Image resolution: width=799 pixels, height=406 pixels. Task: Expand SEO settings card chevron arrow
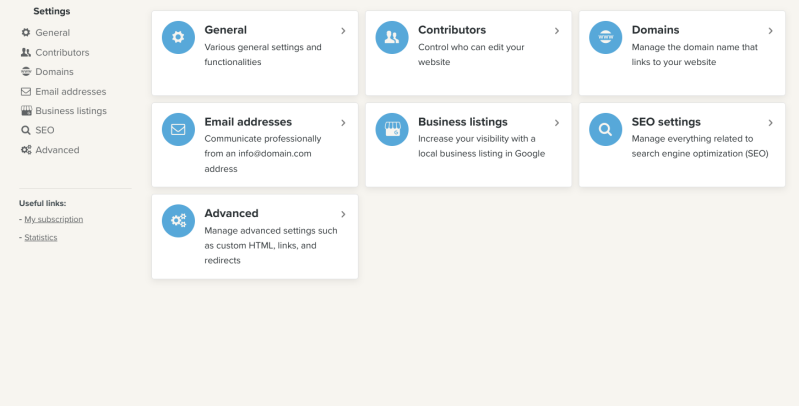tap(770, 123)
